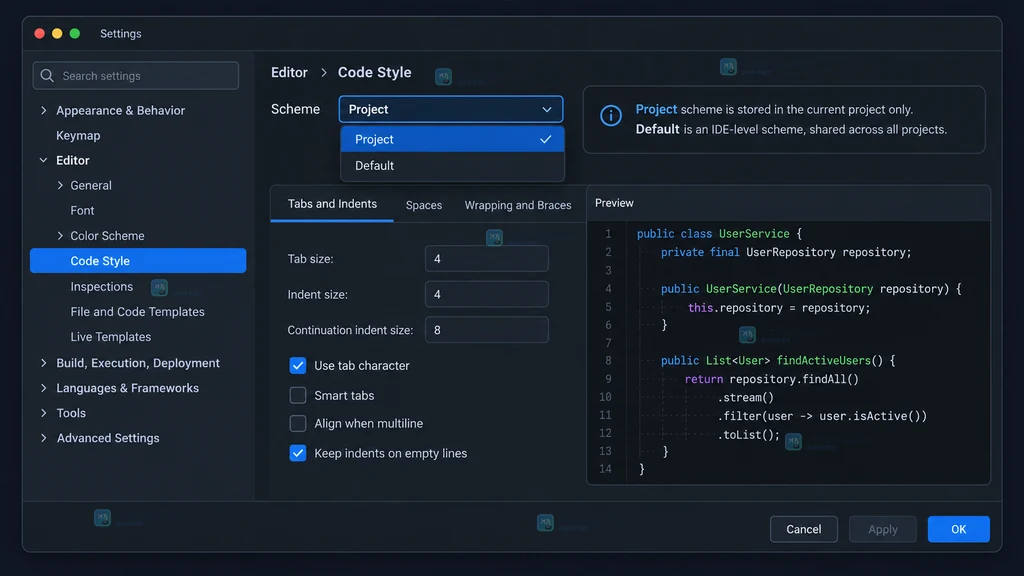Screen dimensions: 1024x576
Task: Select Keymap in the sidebar
Action: (x=78, y=135)
